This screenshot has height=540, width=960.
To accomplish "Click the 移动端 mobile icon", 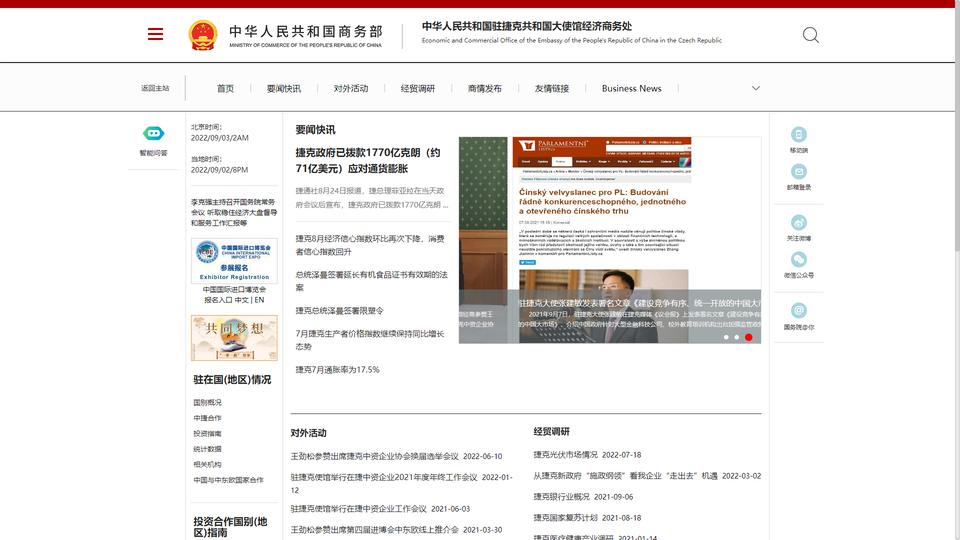I will pos(798,134).
